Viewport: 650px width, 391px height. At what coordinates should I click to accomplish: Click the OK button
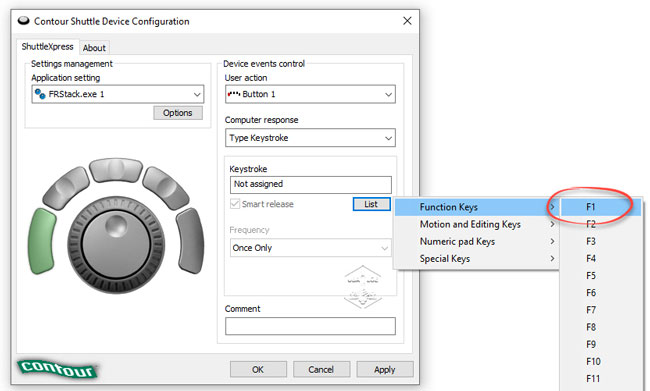258,369
